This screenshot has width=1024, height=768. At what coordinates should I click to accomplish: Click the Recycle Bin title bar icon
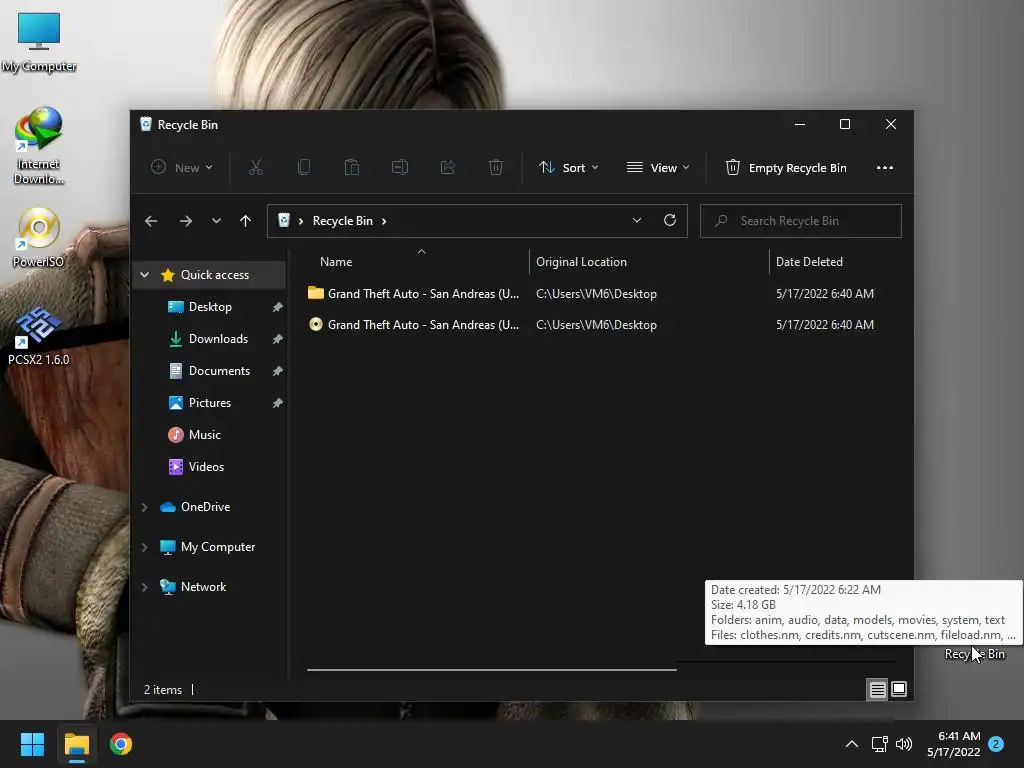click(146, 125)
